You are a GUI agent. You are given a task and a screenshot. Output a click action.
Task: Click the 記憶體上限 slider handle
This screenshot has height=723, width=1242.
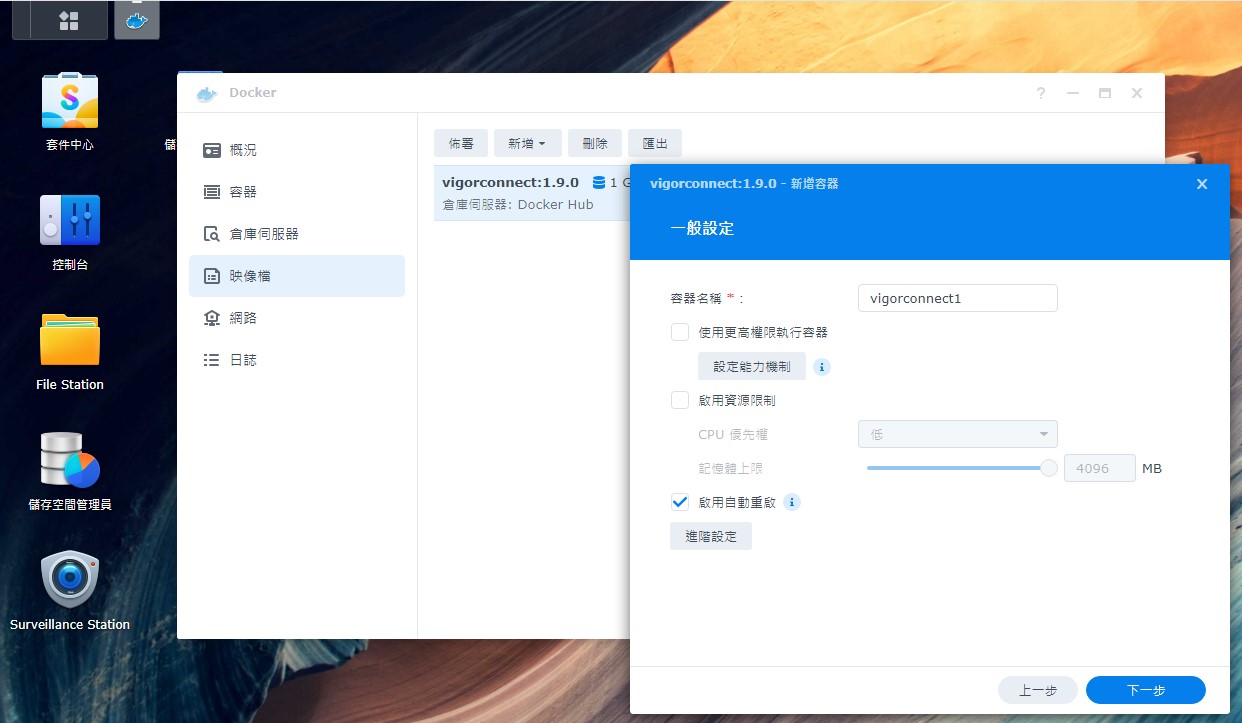click(x=1049, y=468)
